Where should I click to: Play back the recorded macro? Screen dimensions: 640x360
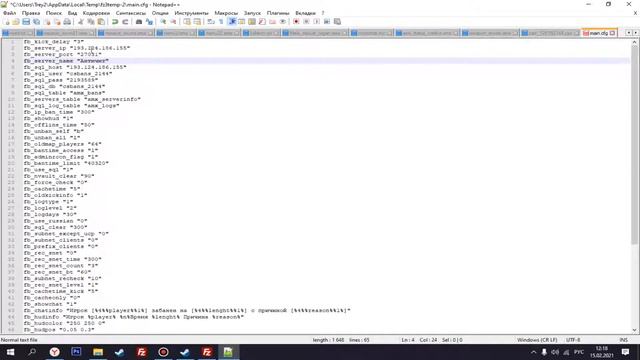(317, 22)
